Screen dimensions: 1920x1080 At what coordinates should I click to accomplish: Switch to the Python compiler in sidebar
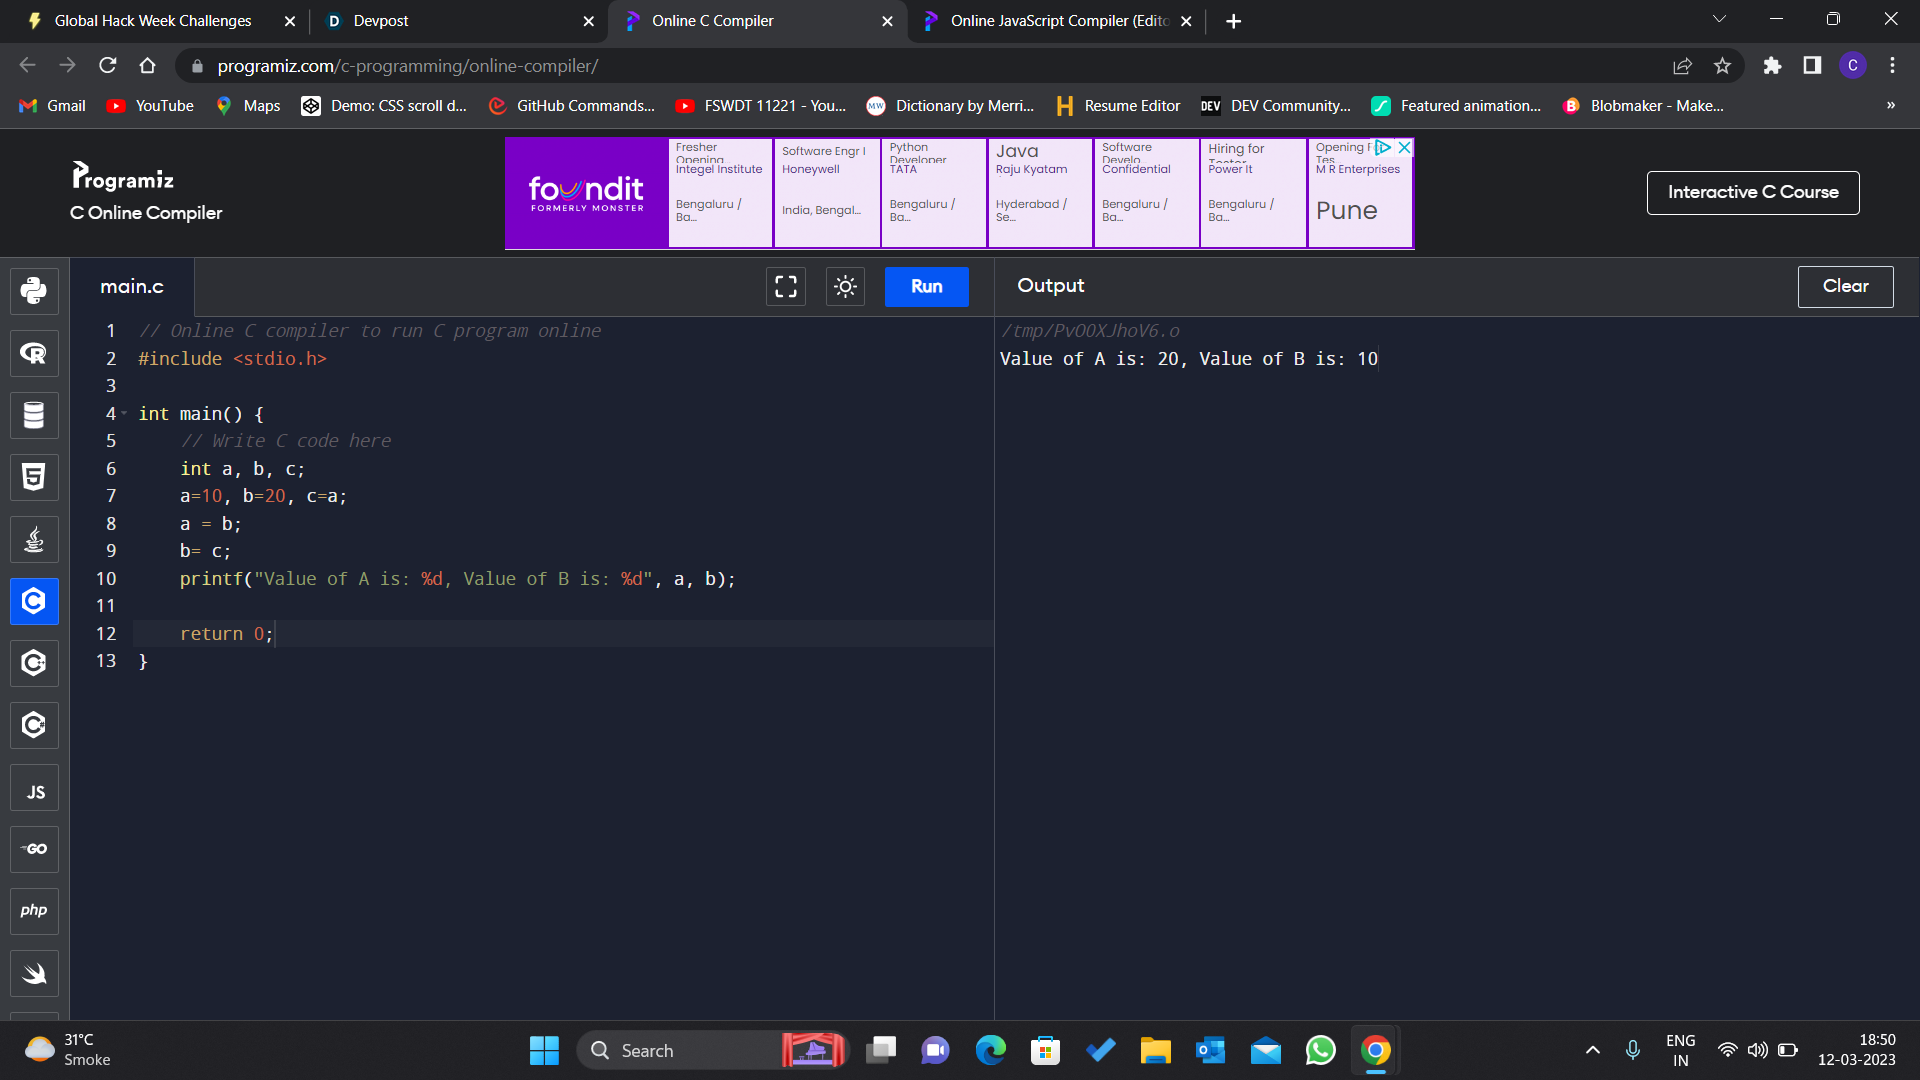[x=34, y=291]
